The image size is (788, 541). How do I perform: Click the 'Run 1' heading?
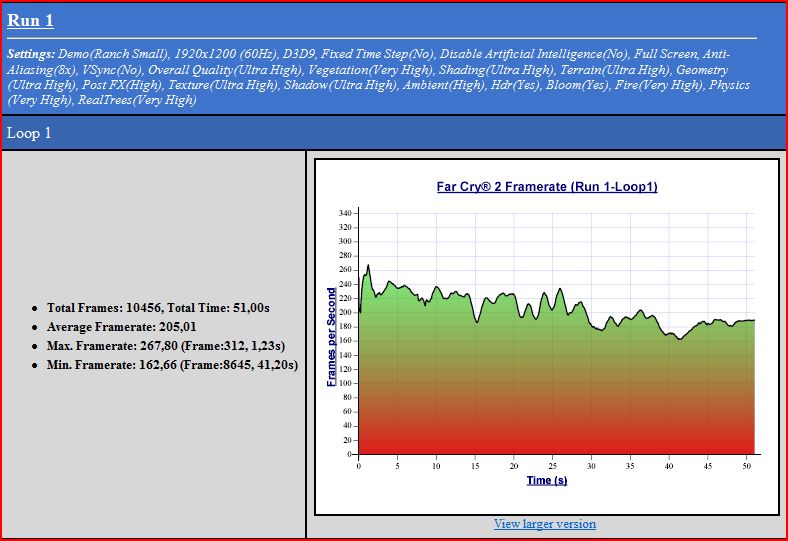[30, 21]
